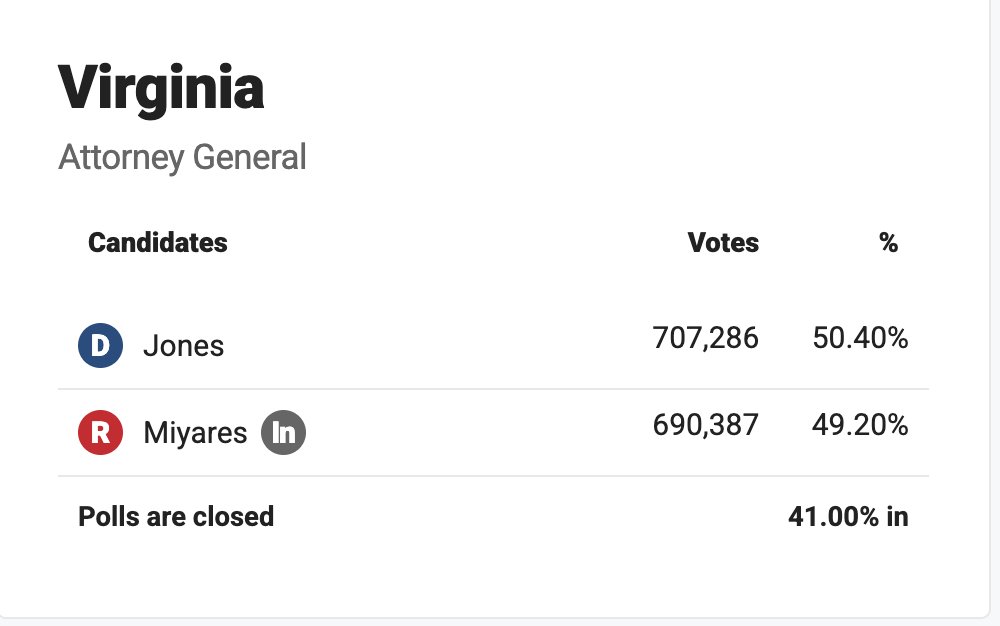Click the 49.20% percentage for Miyares
Screen dimensions: 1000x626
[860, 425]
